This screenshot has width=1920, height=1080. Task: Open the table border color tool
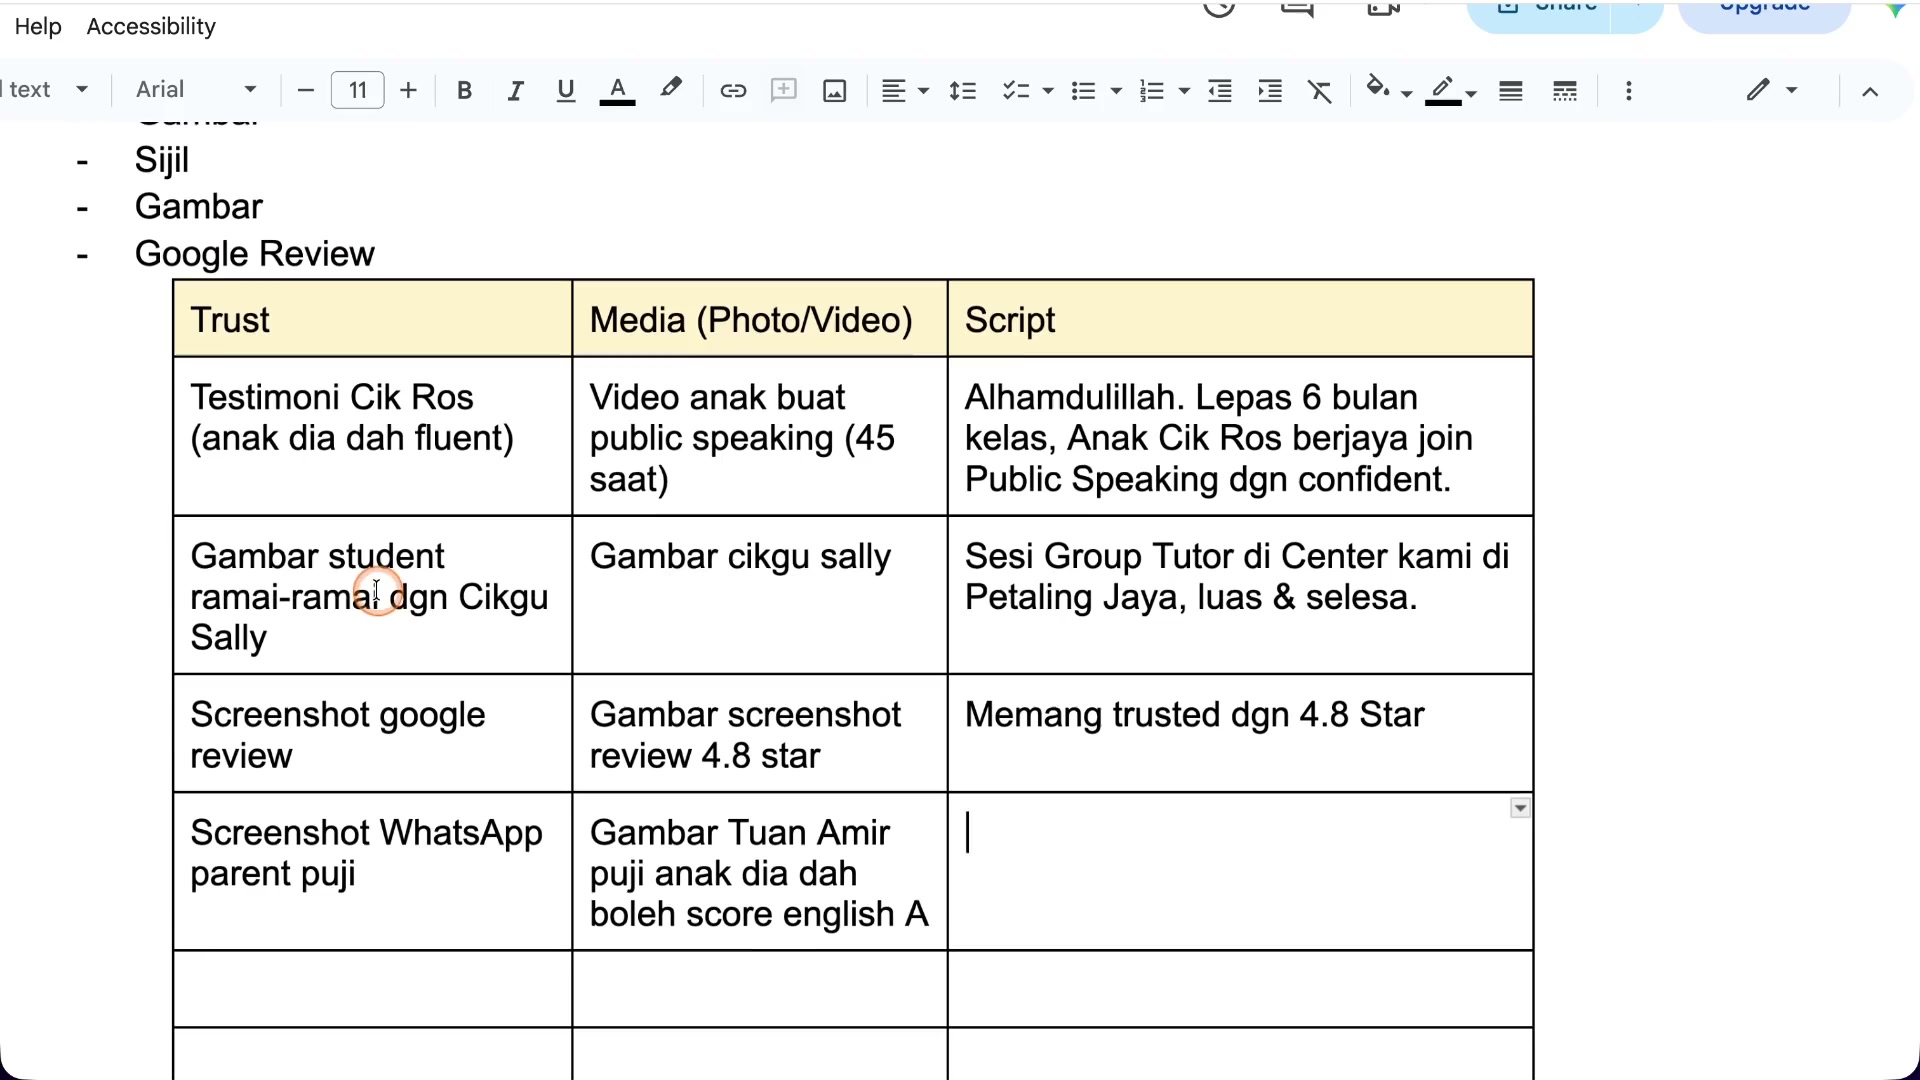click(x=1443, y=90)
